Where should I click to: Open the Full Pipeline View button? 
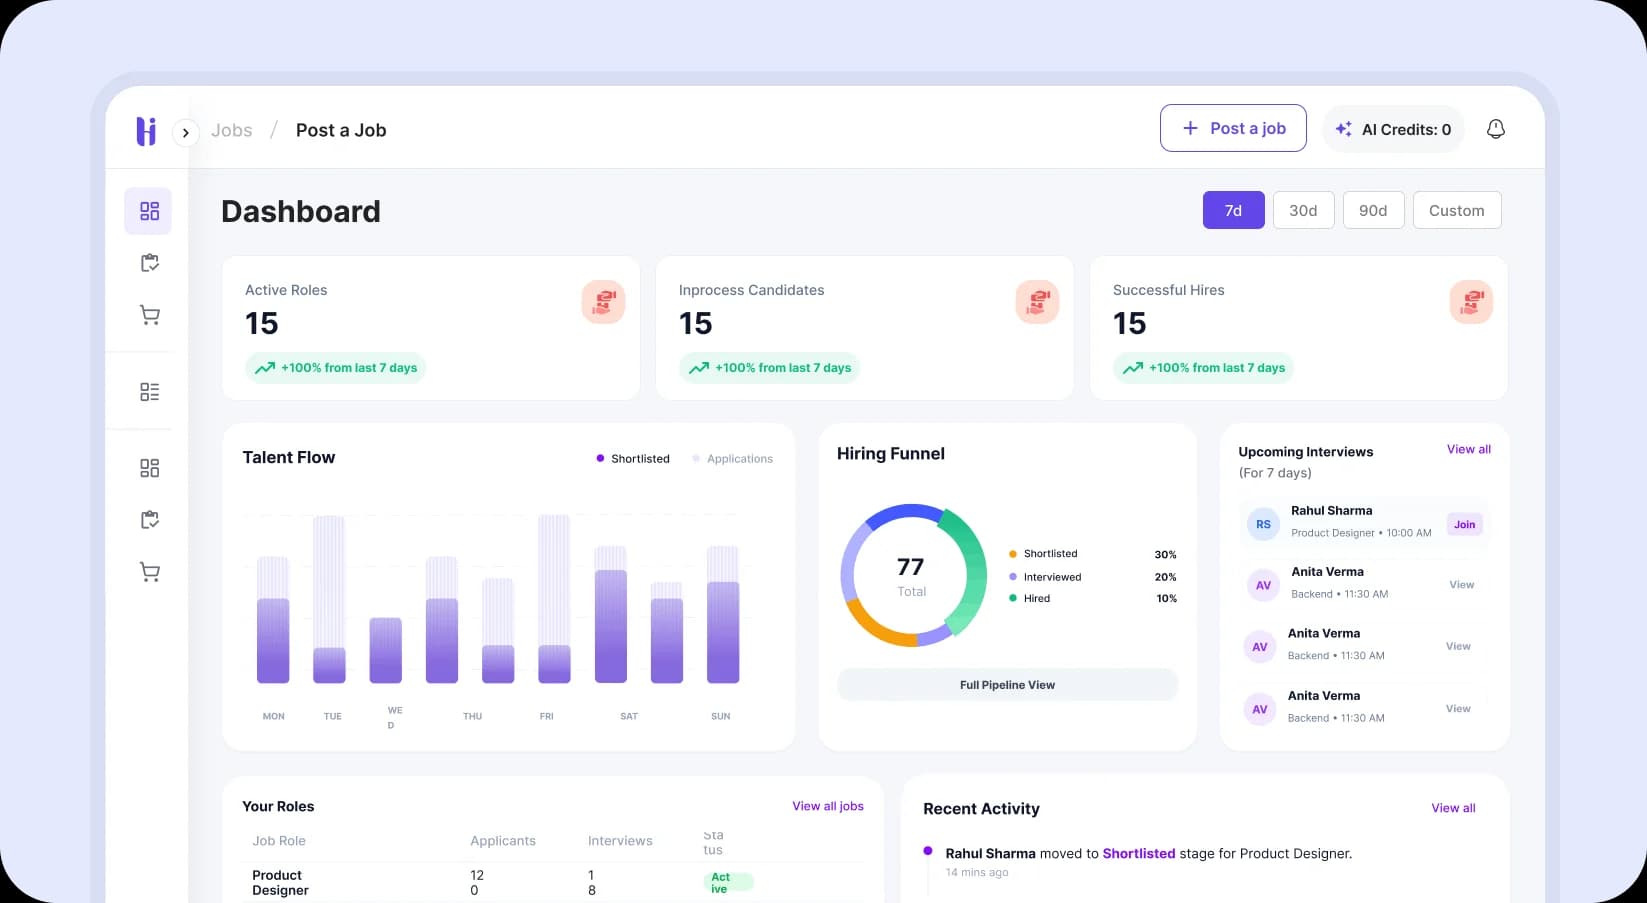[x=1007, y=685]
